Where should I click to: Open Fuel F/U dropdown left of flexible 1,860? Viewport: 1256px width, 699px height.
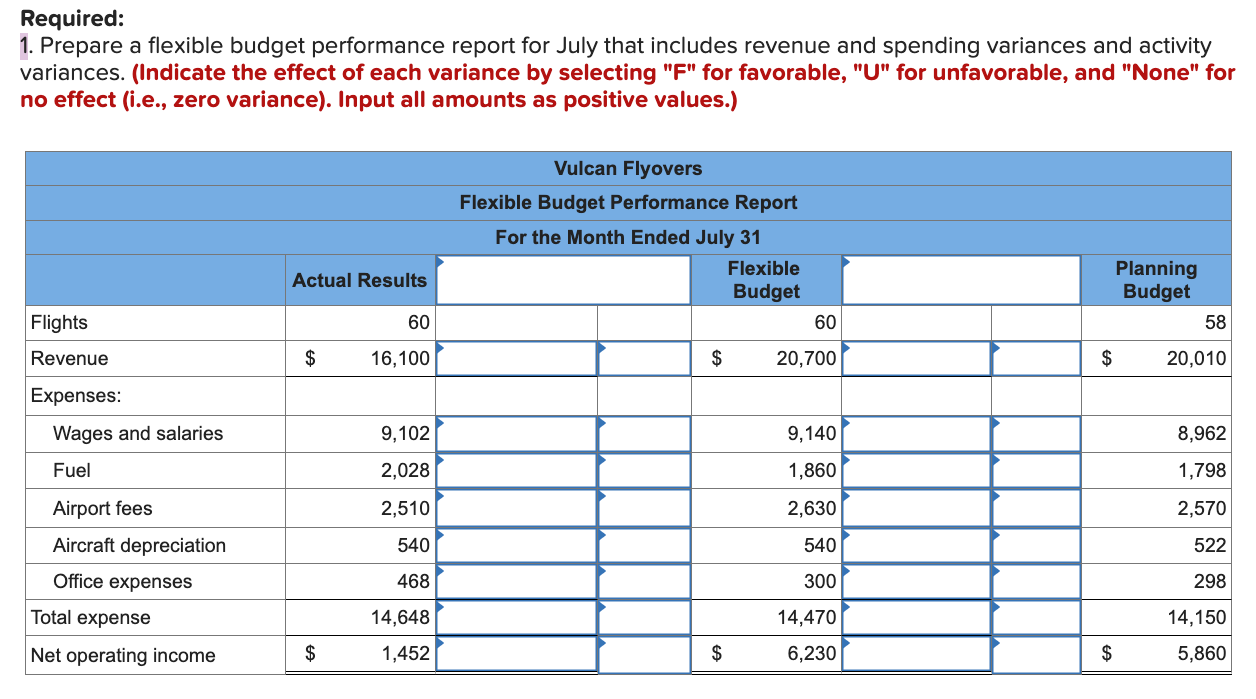coord(644,470)
